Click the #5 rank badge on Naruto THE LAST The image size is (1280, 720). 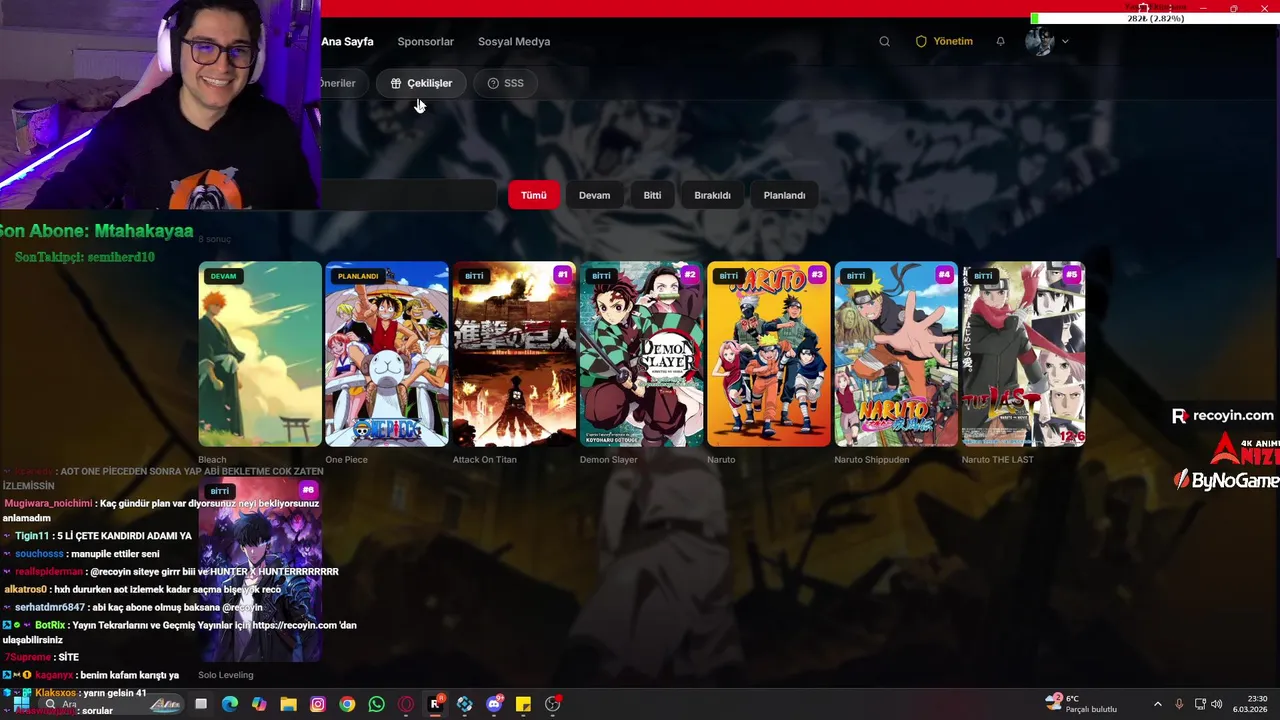coord(1071,275)
